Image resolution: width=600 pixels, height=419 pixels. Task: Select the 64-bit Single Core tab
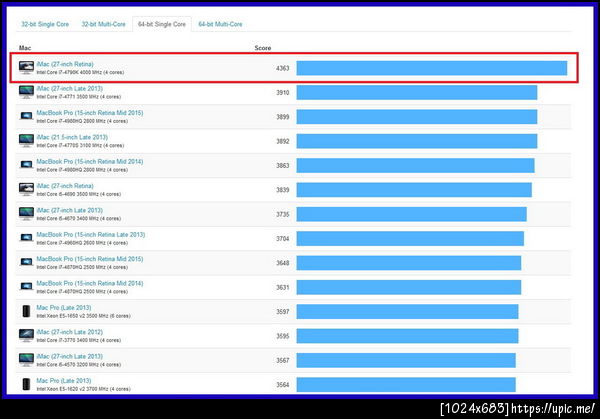(161, 24)
